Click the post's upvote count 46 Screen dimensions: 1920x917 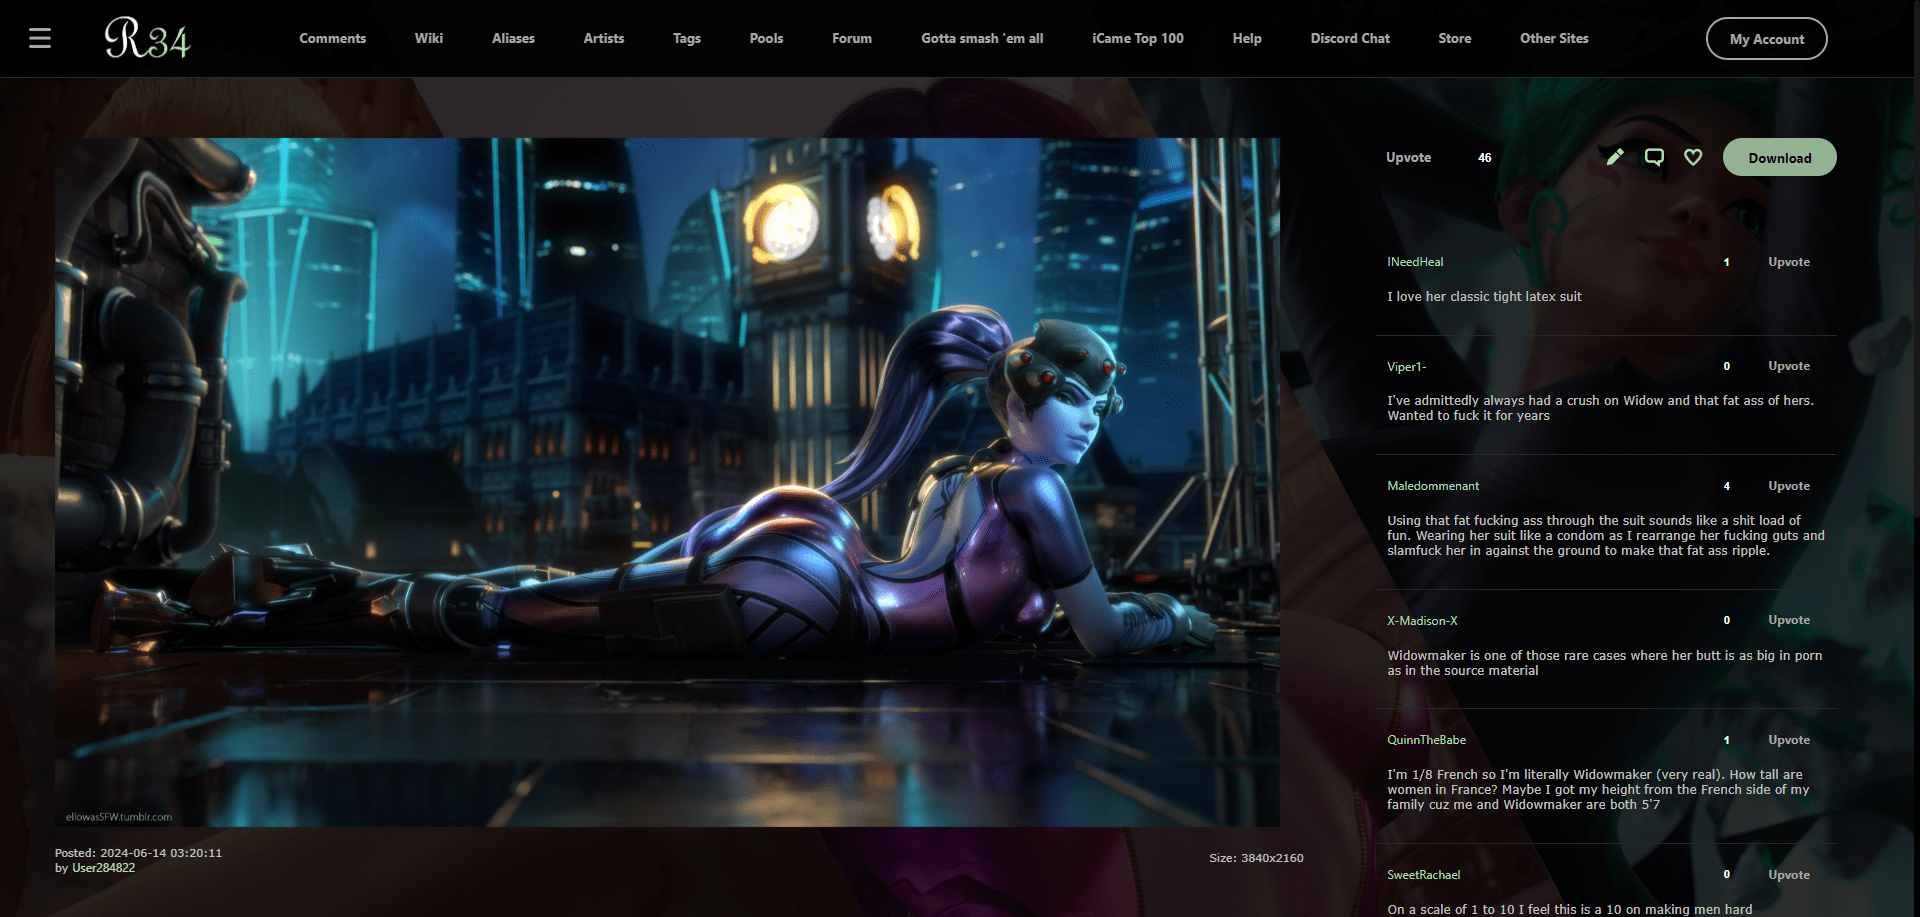(1485, 158)
